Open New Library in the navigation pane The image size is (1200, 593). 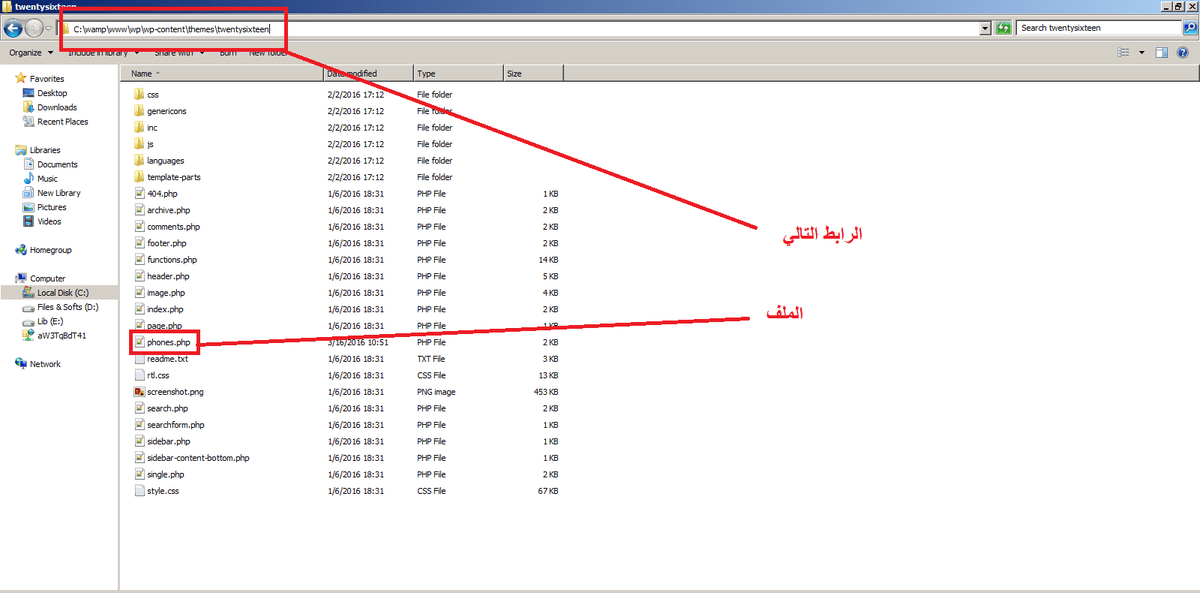tap(59, 193)
